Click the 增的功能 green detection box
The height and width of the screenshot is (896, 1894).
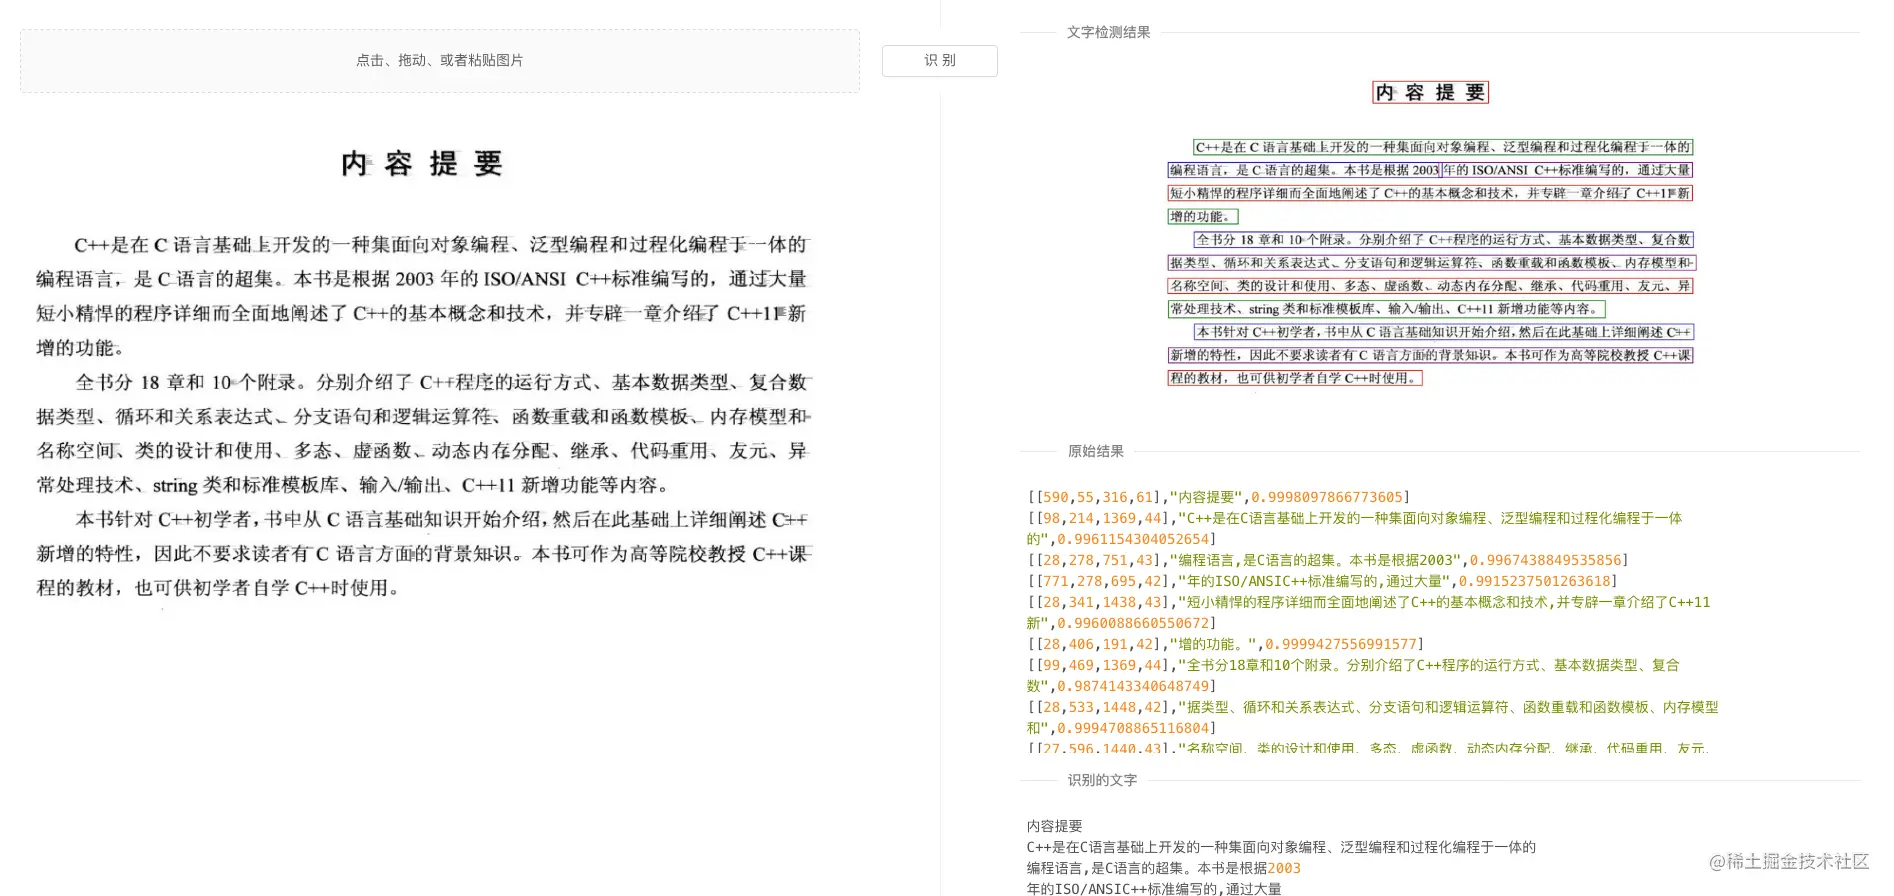click(x=1203, y=216)
